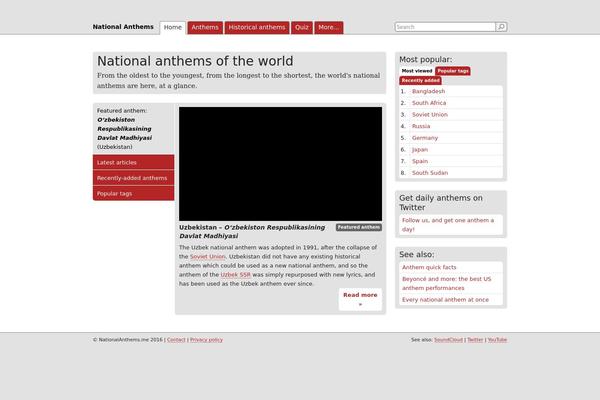This screenshot has width=600, height=400.
Task: Open the Bangladesh anthem link
Action: pyautogui.click(x=428, y=91)
